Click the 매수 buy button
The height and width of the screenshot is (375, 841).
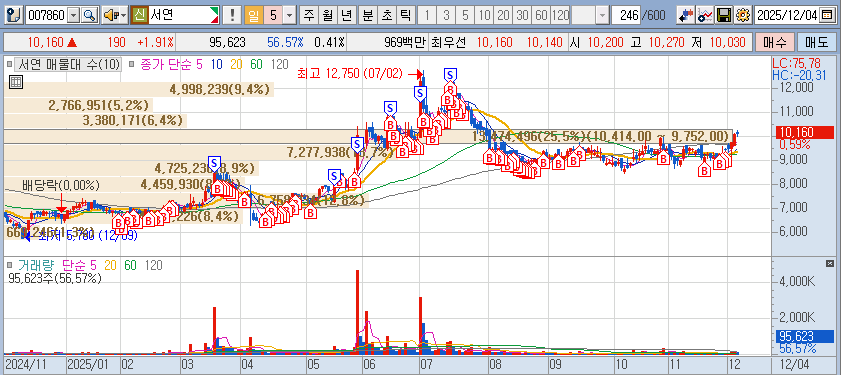774,42
